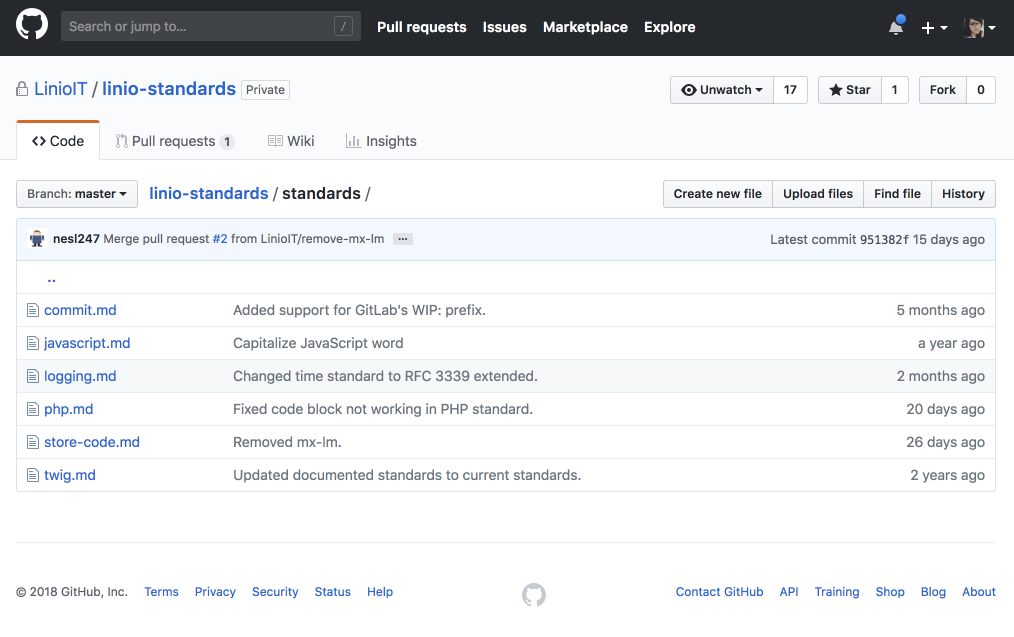
Task: Go to linio-standards in the breadcrumb
Action: (209, 193)
